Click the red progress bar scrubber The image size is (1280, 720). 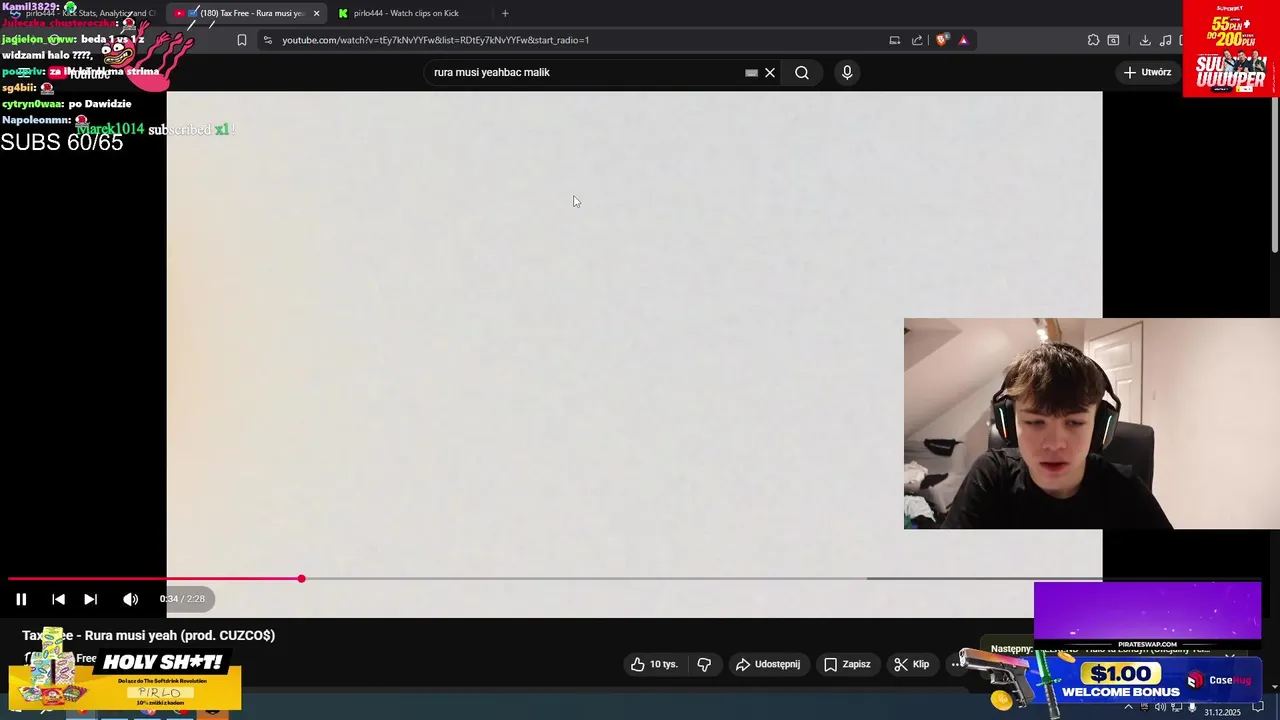pos(301,579)
